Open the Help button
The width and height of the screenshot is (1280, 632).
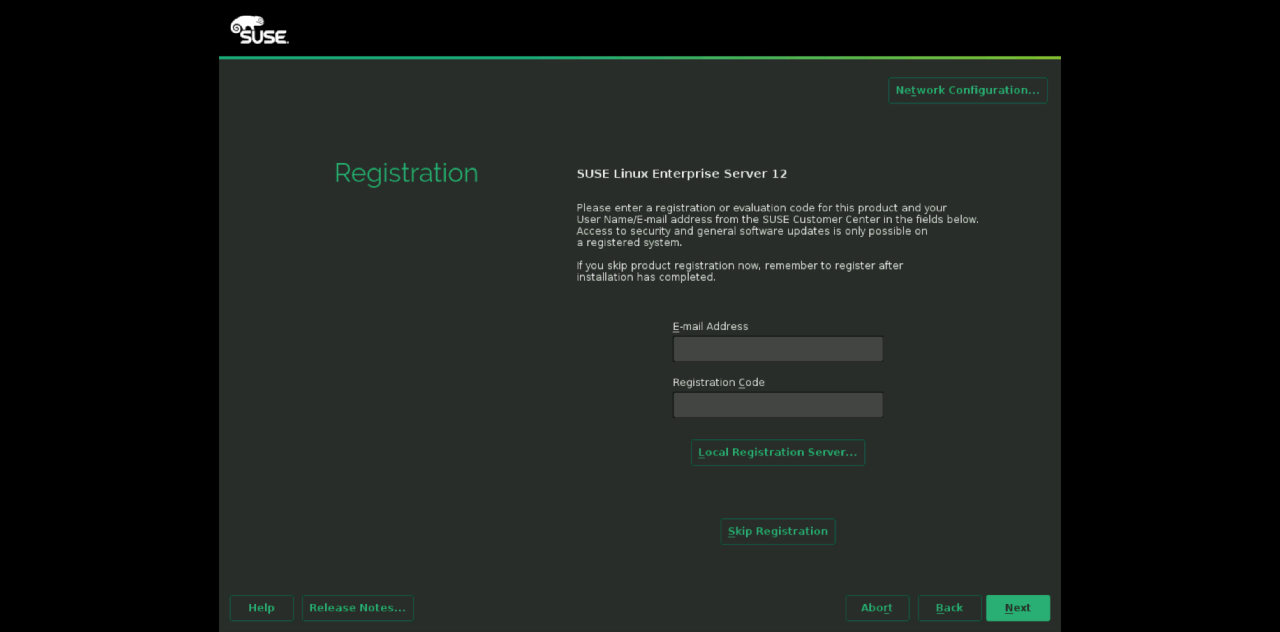click(261, 608)
